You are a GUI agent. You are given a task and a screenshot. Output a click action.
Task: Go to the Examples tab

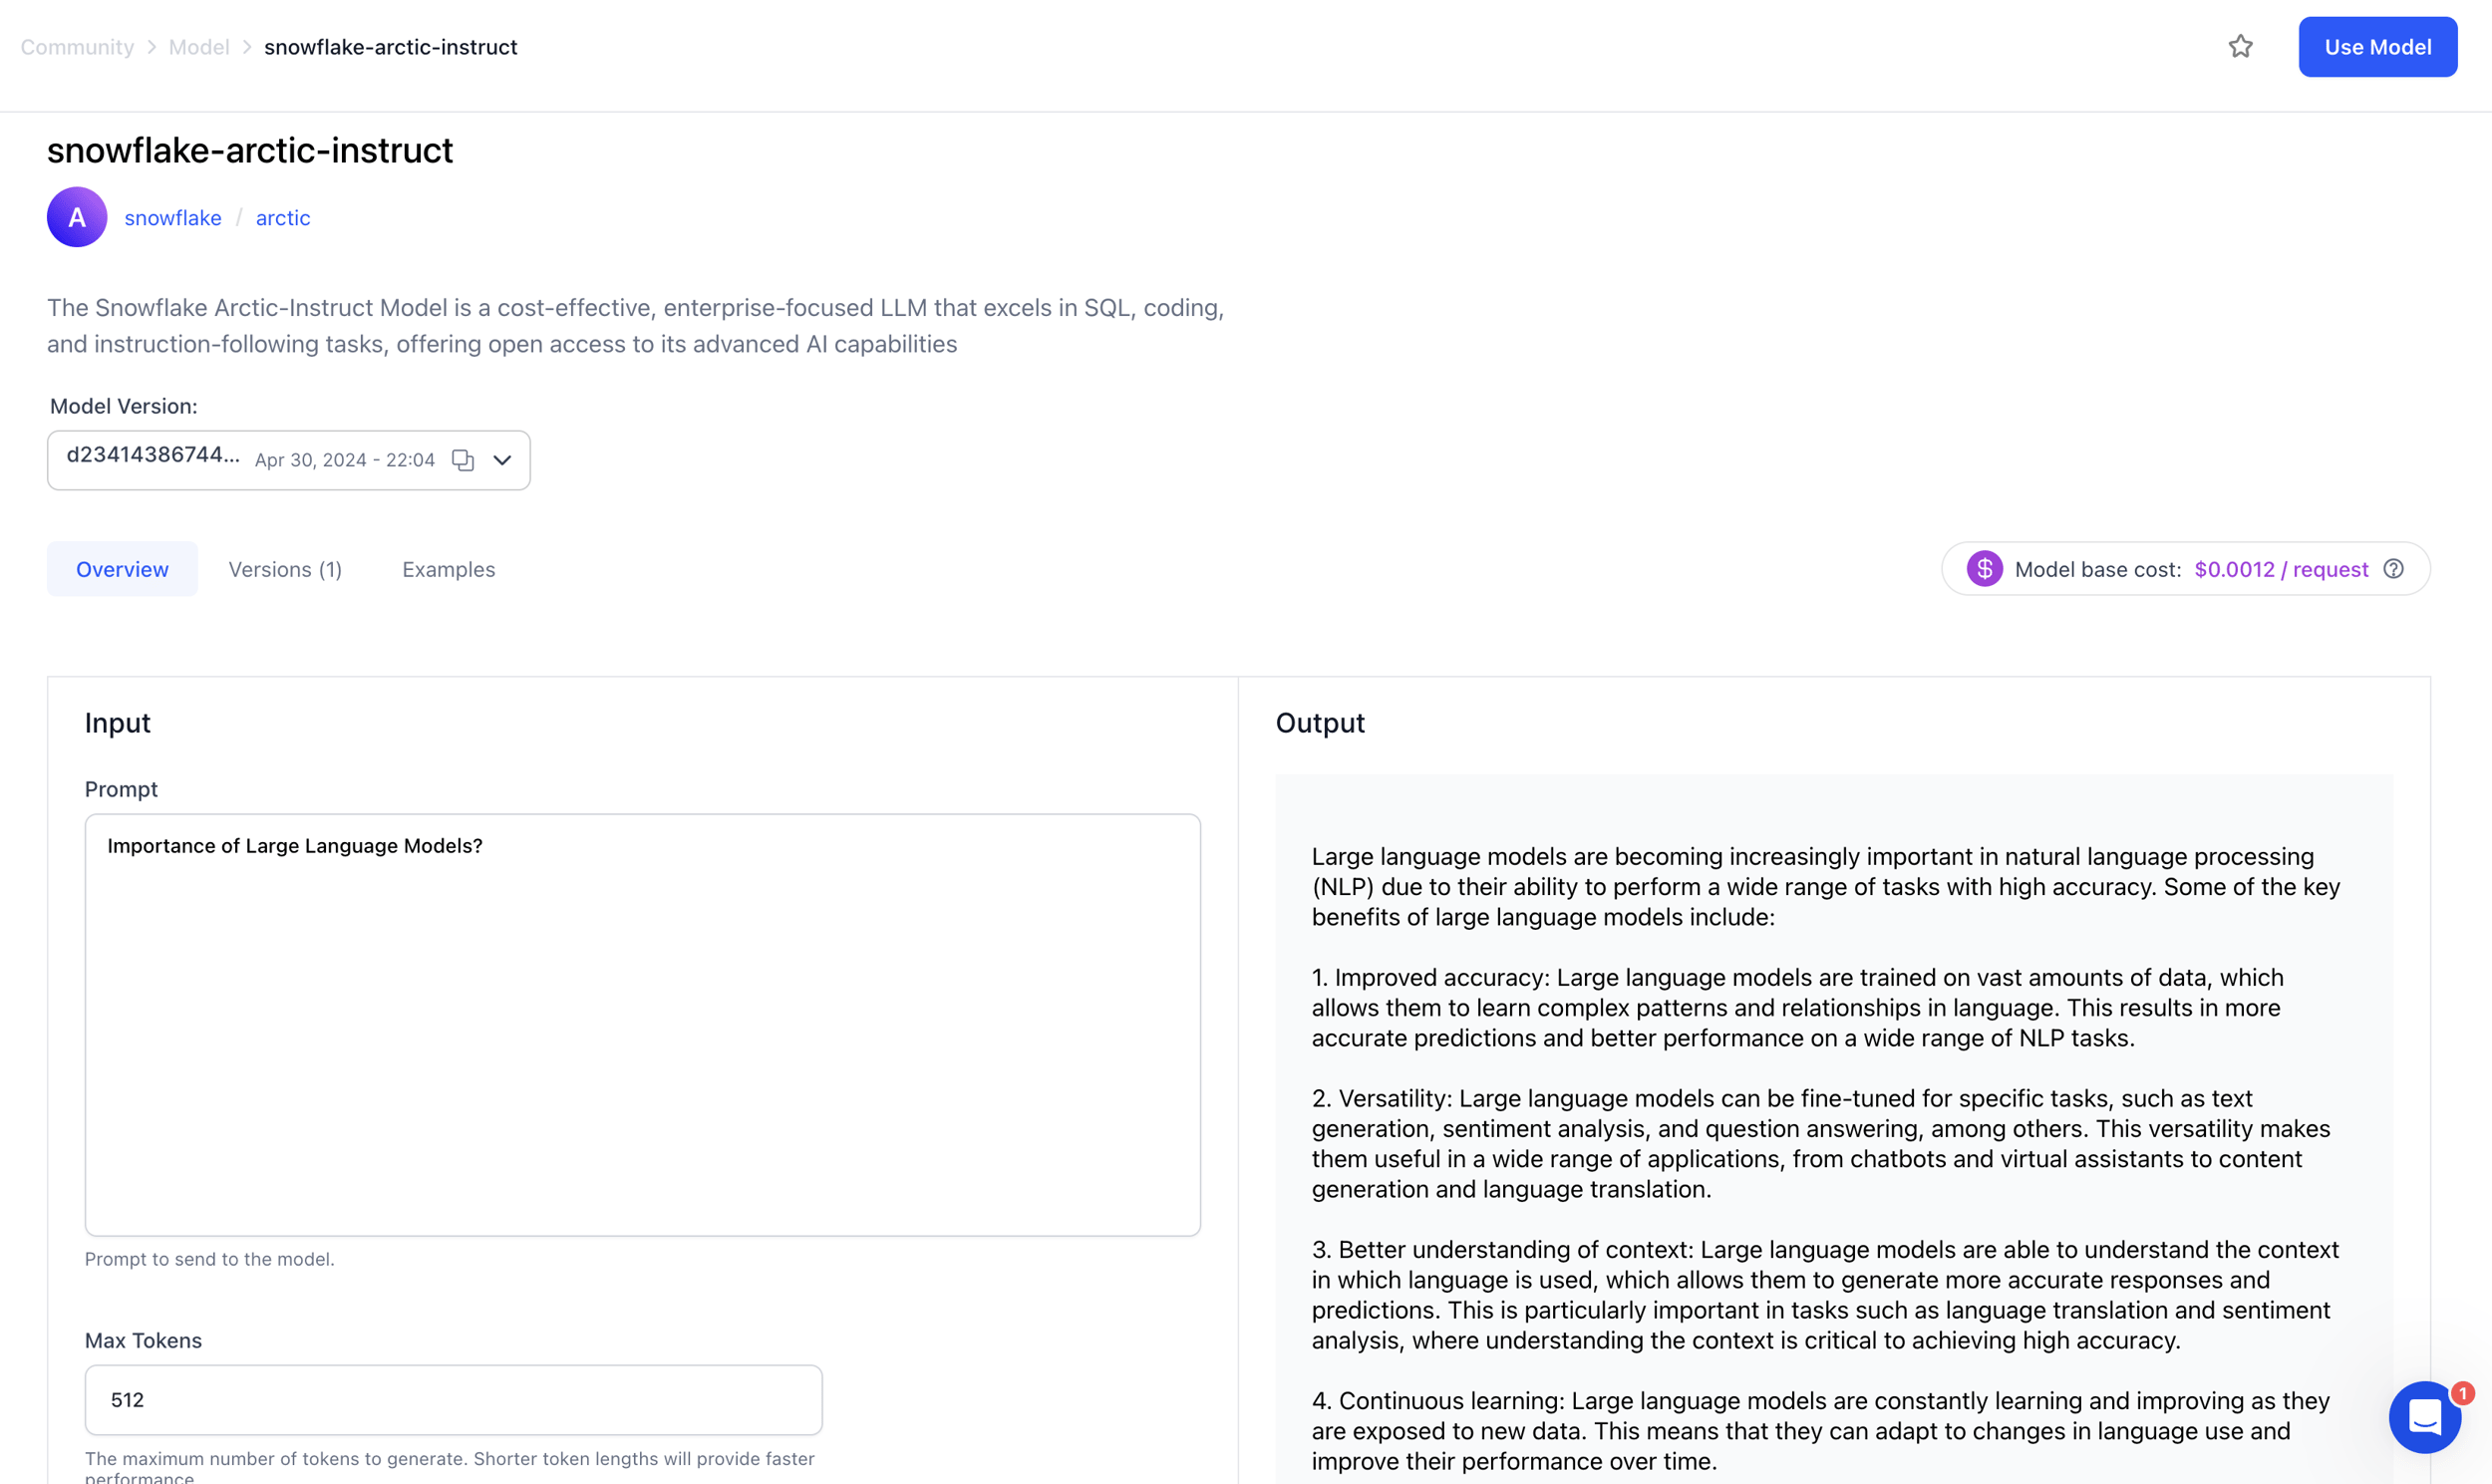click(448, 569)
